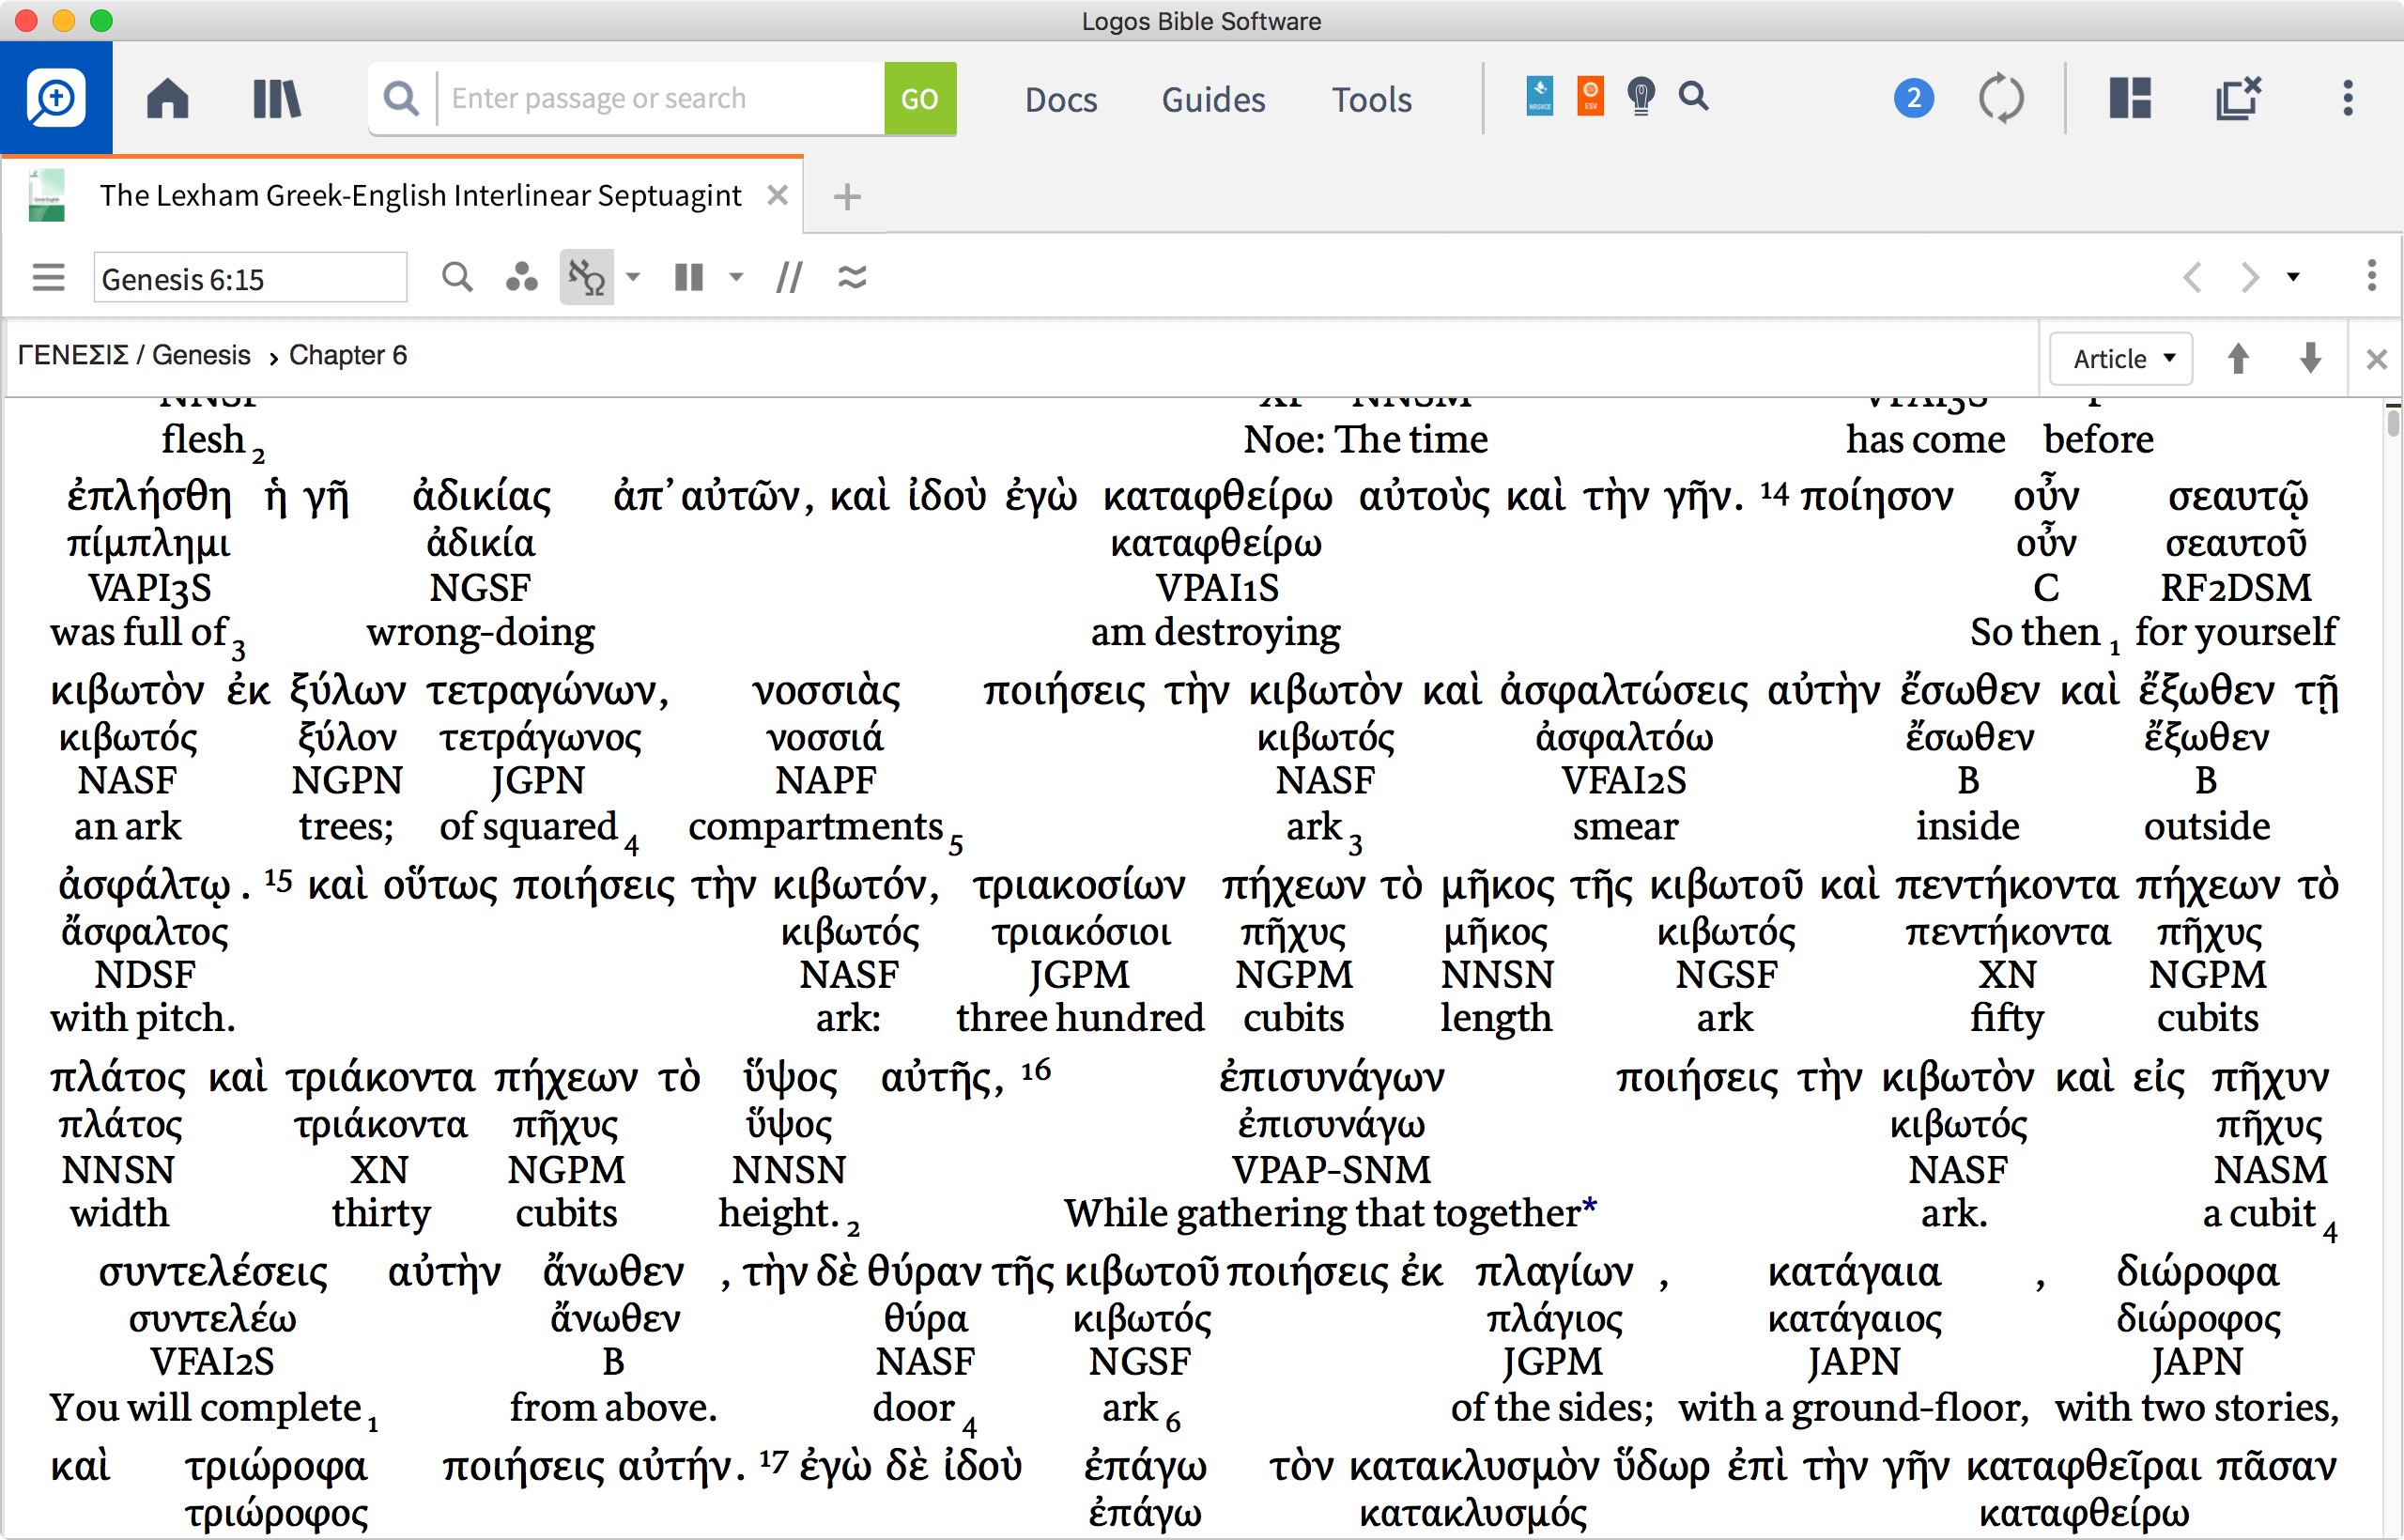Open the panel table of contents menu
This screenshot has height=1540, width=2404.
point(48,277)
